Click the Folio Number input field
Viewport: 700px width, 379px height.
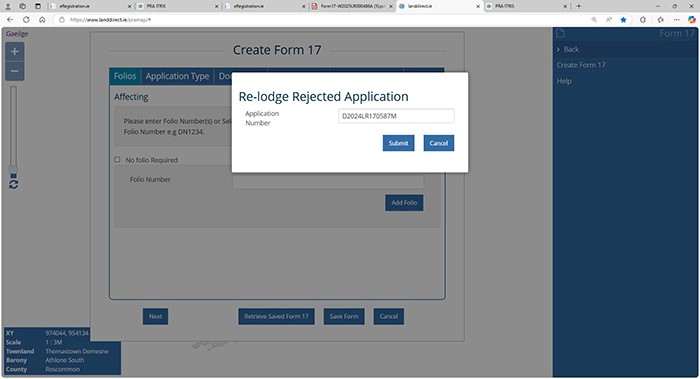[x=328, y=181]
